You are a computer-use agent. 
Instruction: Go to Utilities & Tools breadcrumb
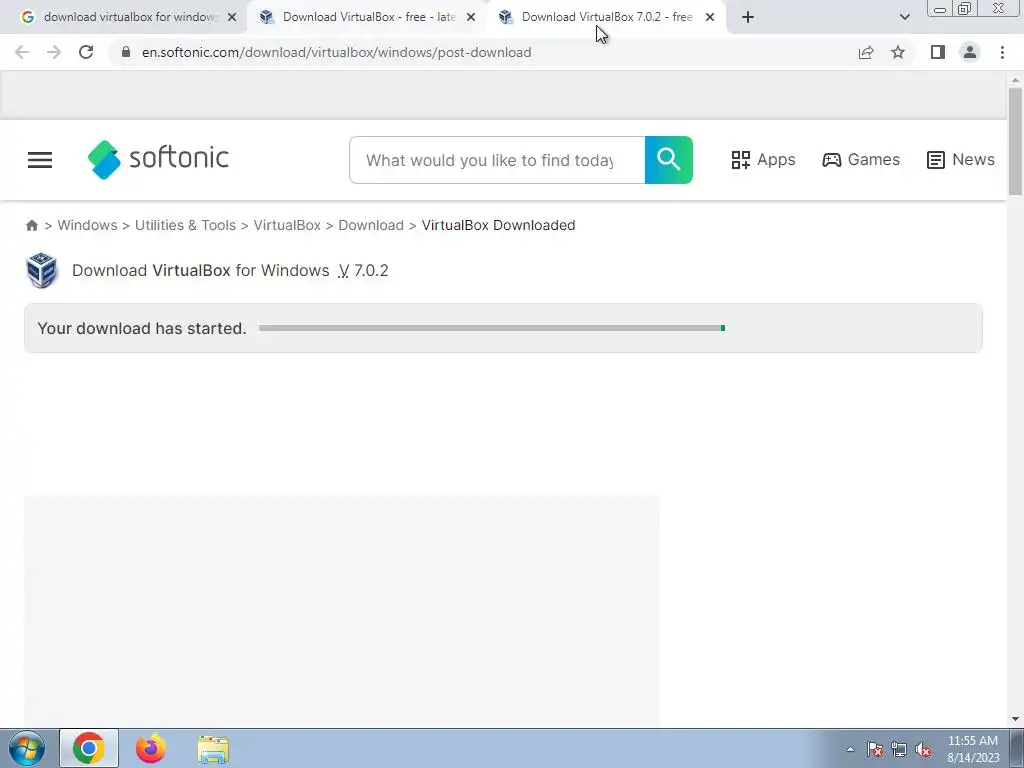(185, 225)
